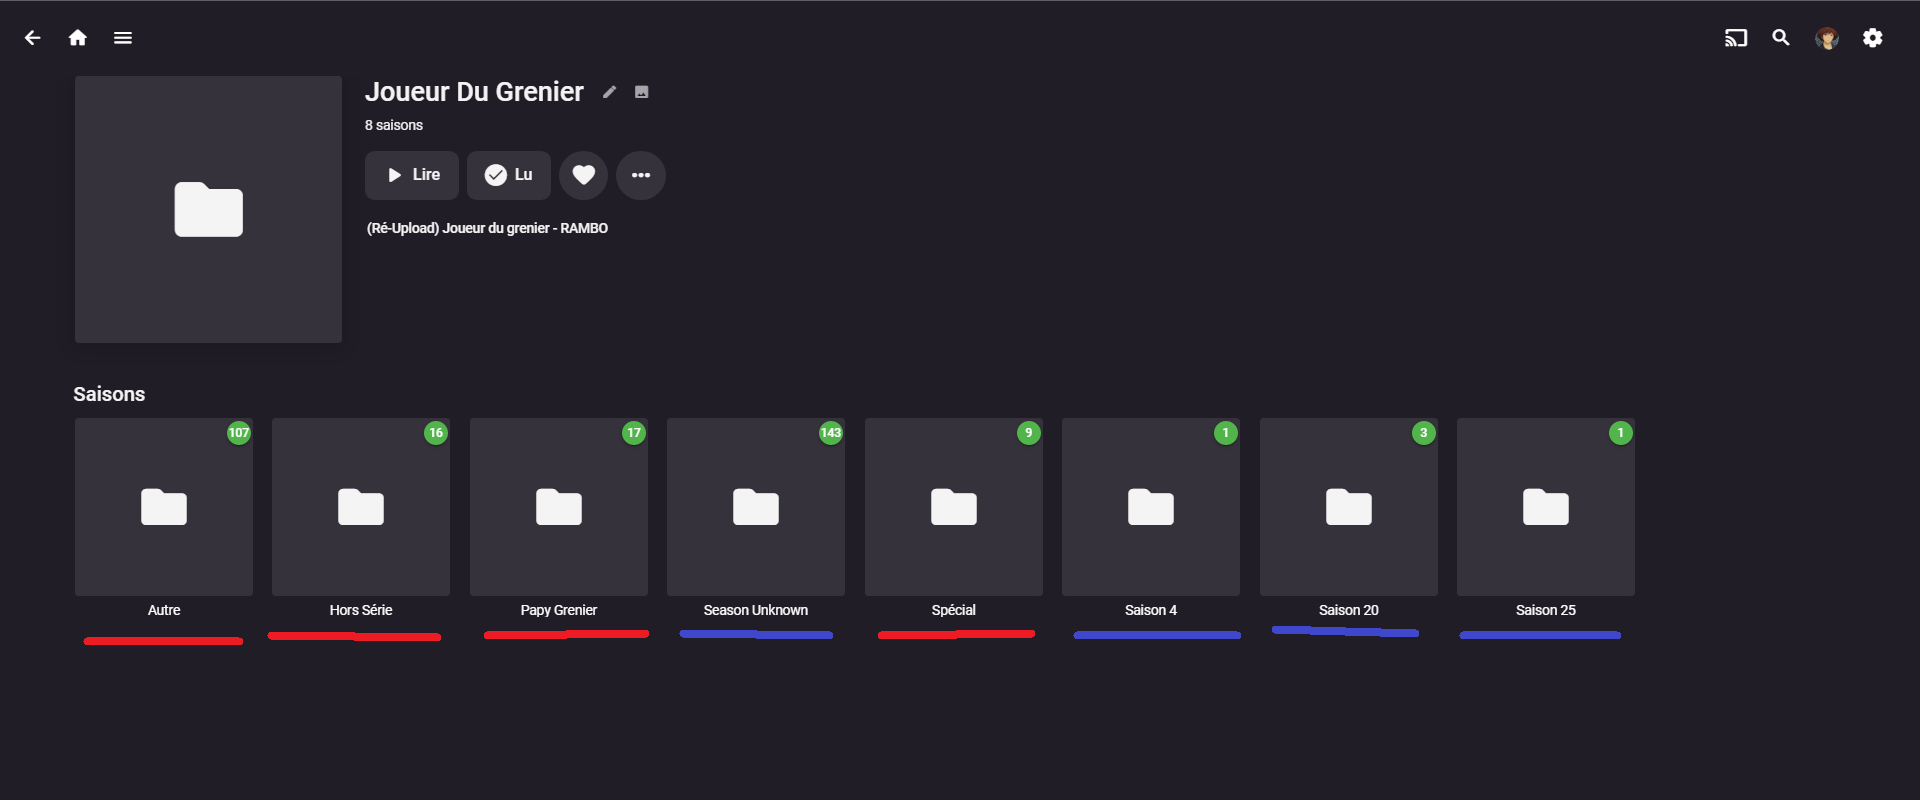Open the Saison 4 folder card

(x=1151, y=507)
